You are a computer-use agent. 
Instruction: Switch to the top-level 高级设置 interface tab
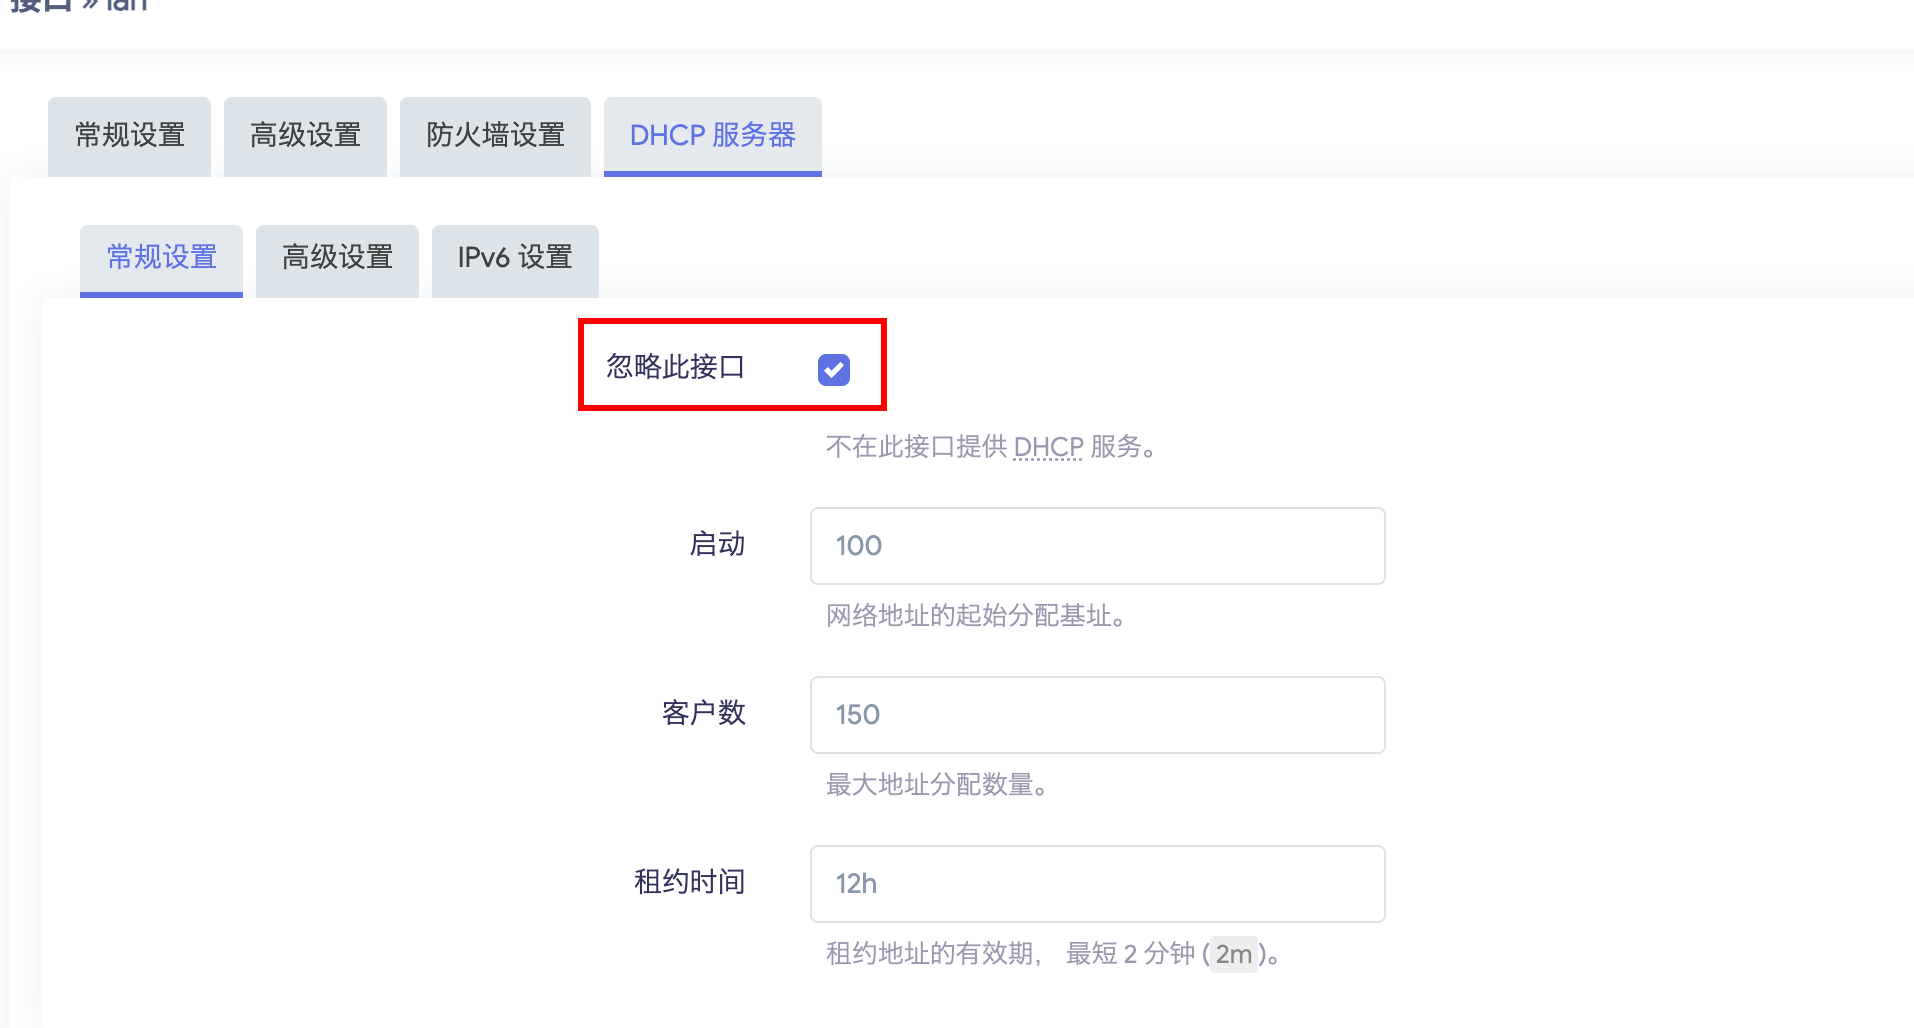coord(305,136)
